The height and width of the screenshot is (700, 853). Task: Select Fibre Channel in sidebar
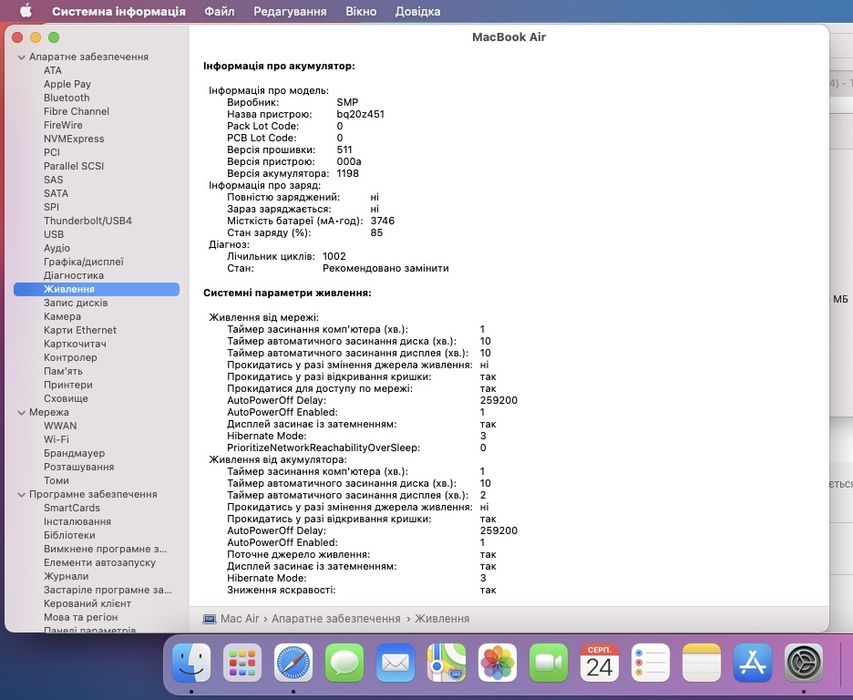pyautogui.click(x=76, y=111)
